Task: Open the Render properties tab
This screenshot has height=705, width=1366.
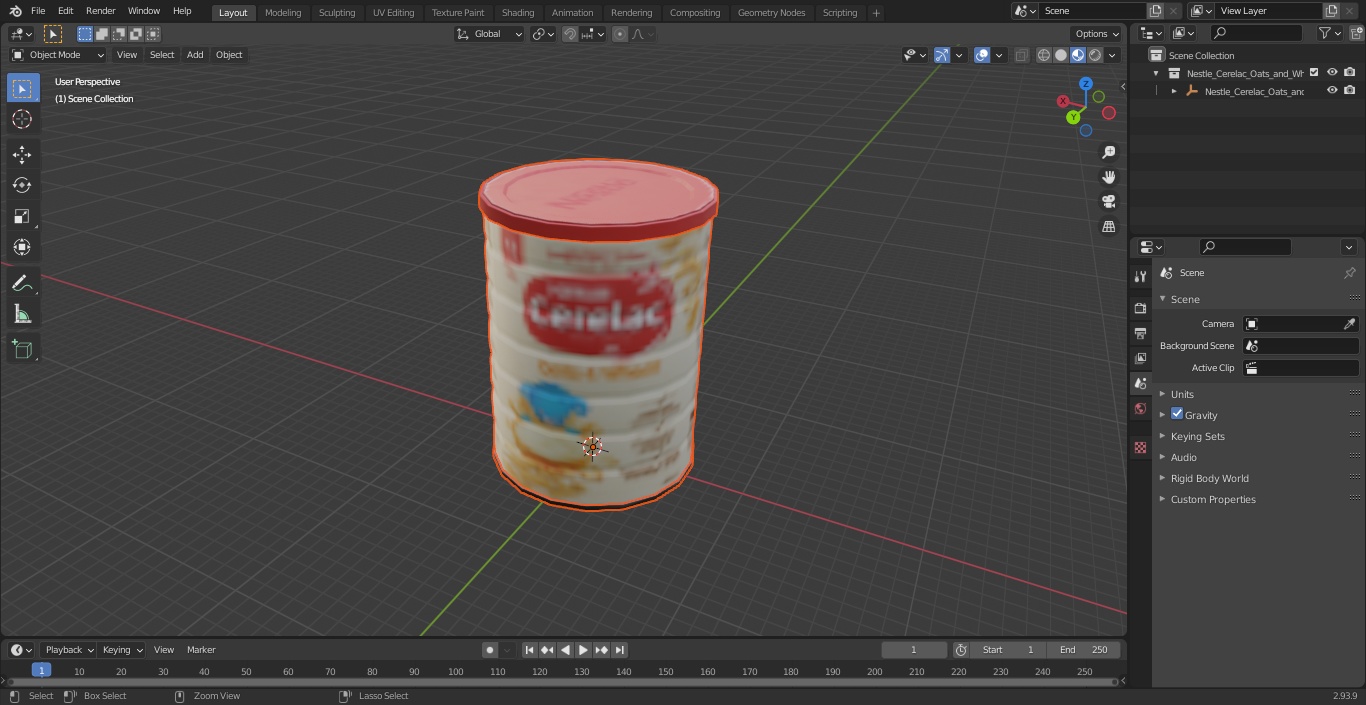Action: 1140,308
